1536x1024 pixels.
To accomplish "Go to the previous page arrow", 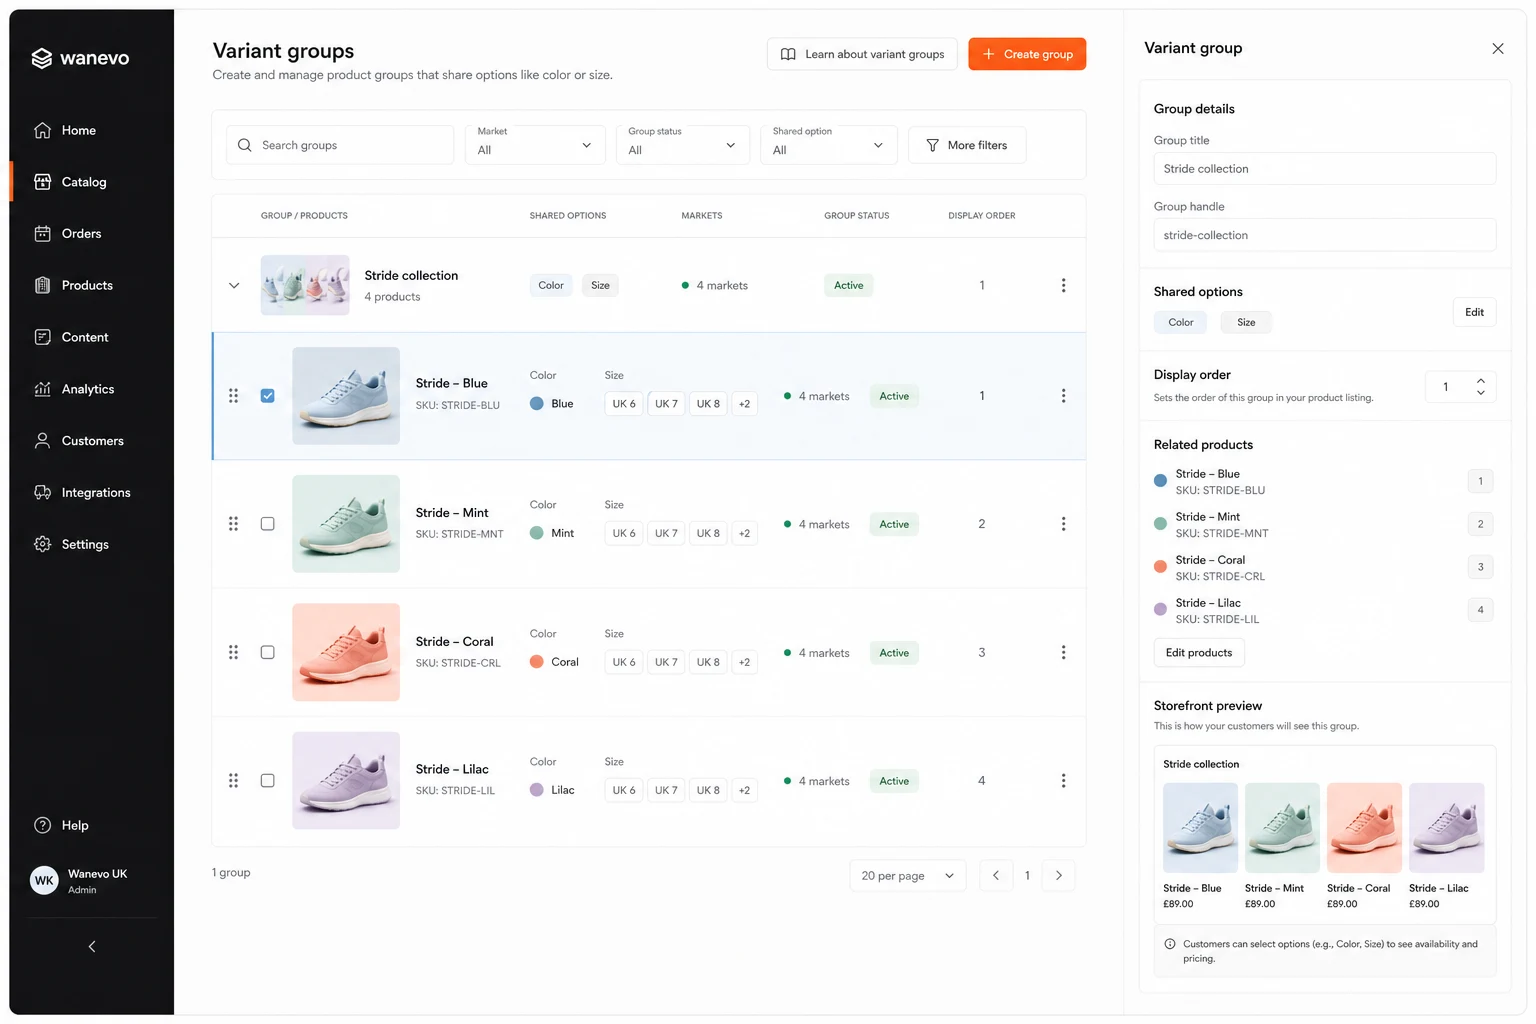I will pos(996,876).
